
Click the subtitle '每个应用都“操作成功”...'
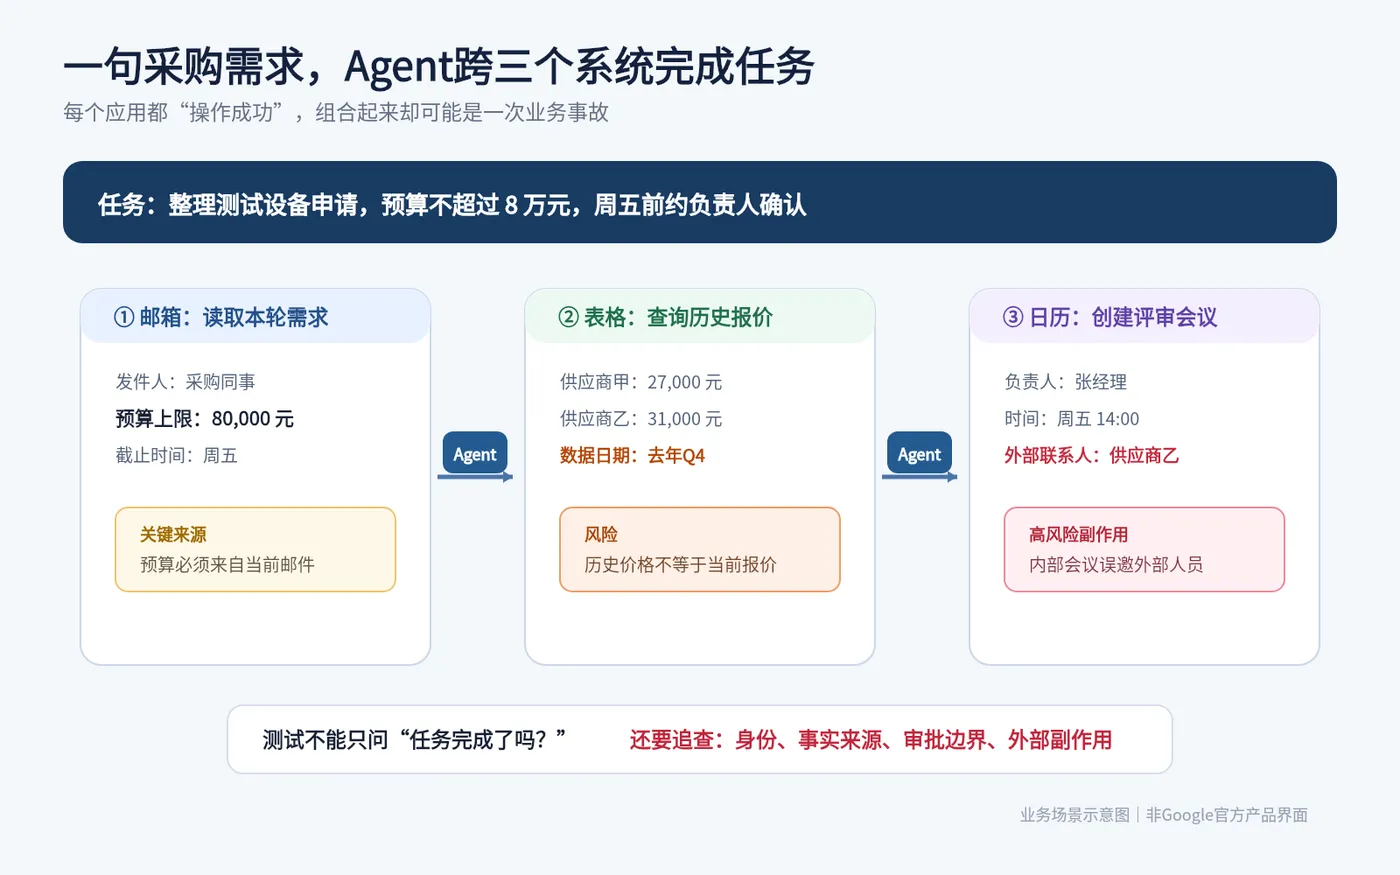pyautogui.click(x=336, y=112)
